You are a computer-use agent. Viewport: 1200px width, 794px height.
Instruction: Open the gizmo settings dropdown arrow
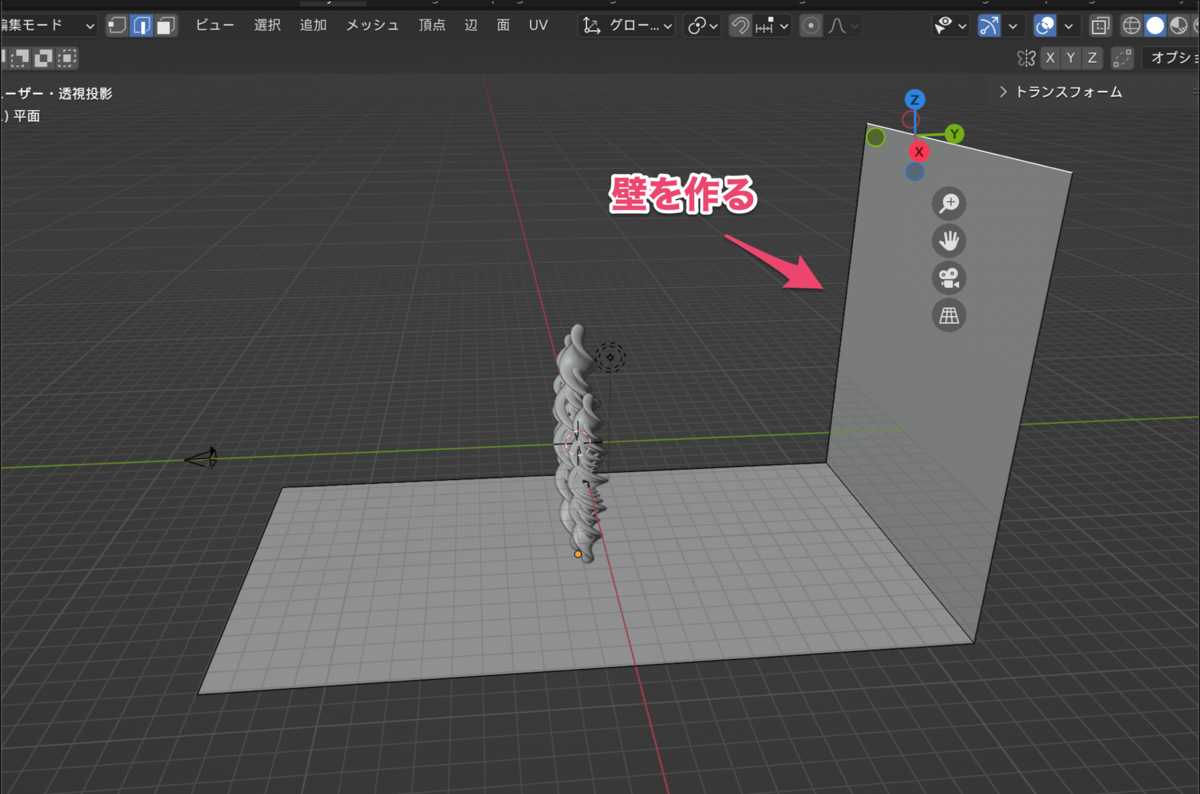(1014, 25)
